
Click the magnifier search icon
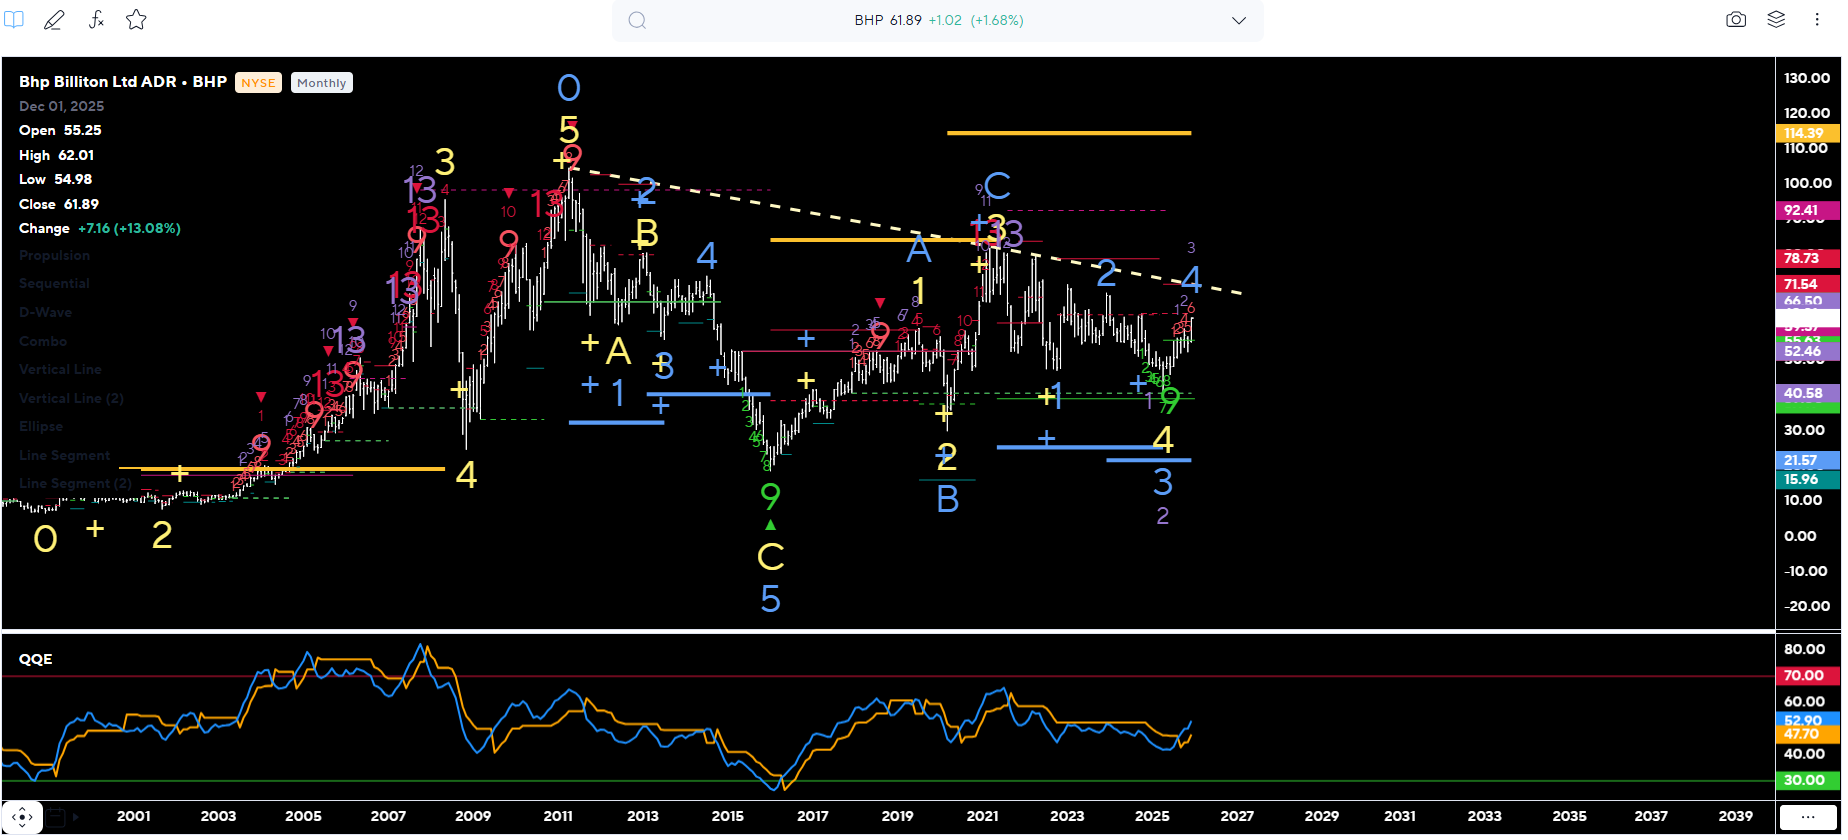pyautogui.click(x=637, y=21)
